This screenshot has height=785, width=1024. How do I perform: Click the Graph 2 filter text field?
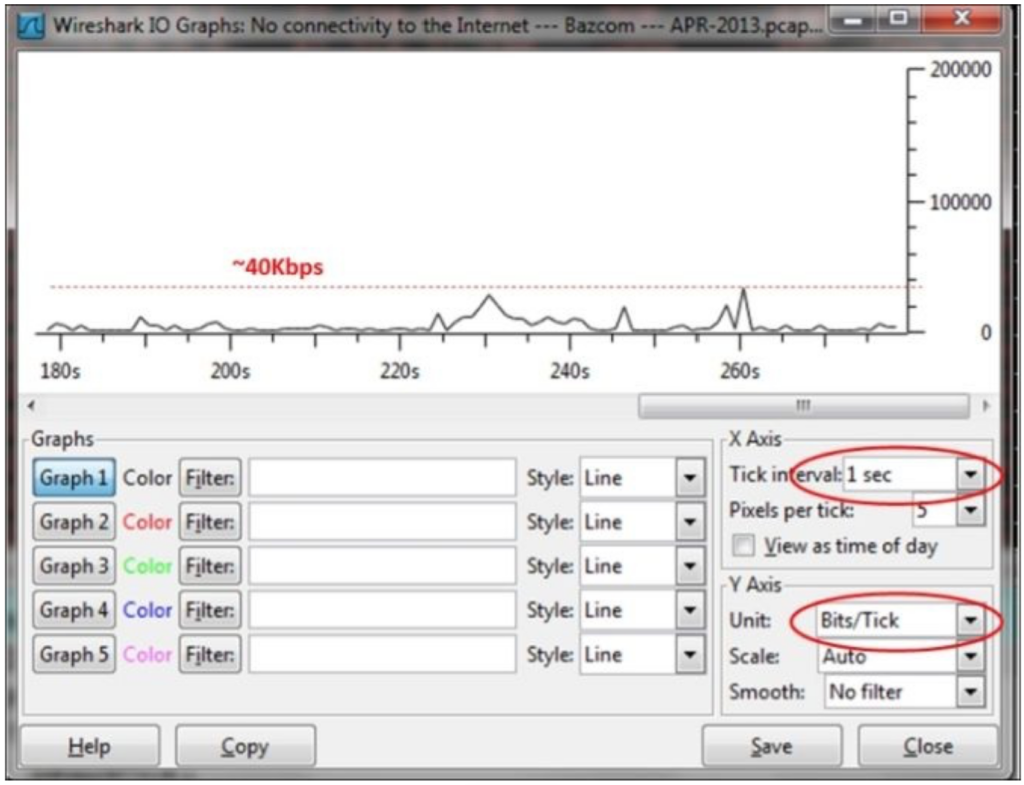coord(383,522)
